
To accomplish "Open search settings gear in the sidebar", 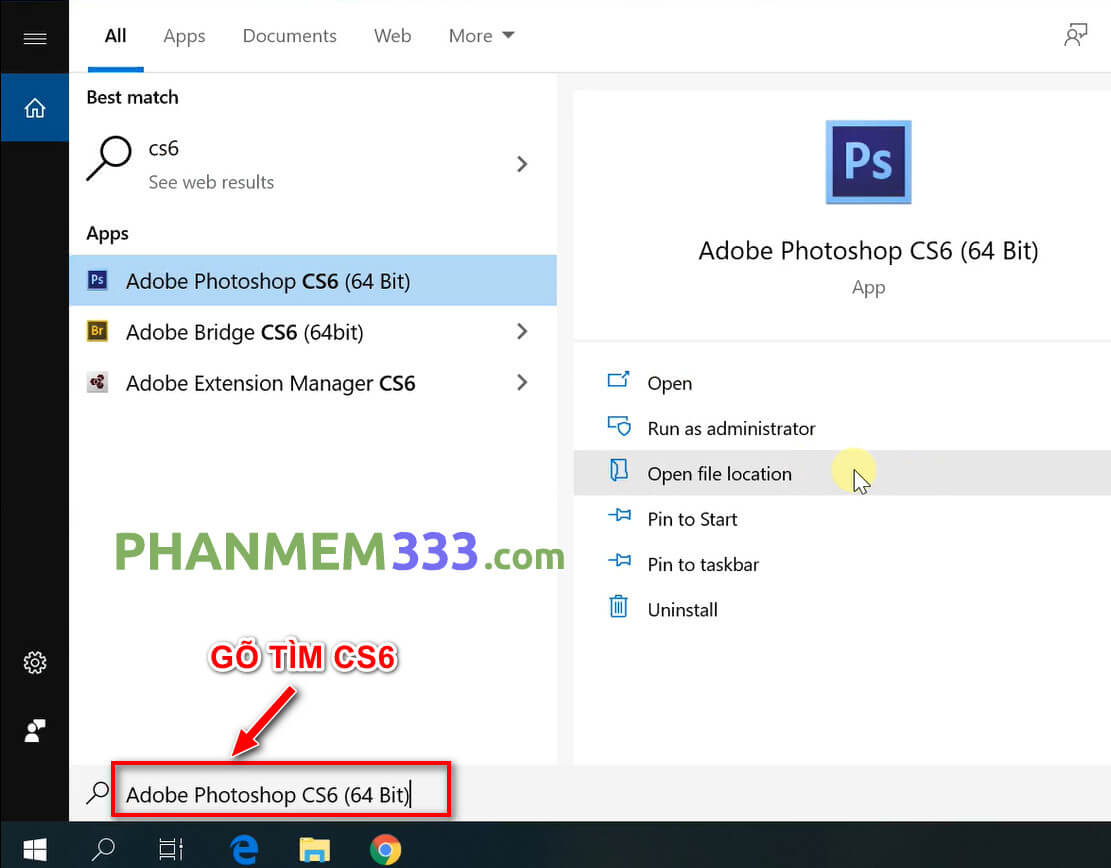I will point(35,663).
